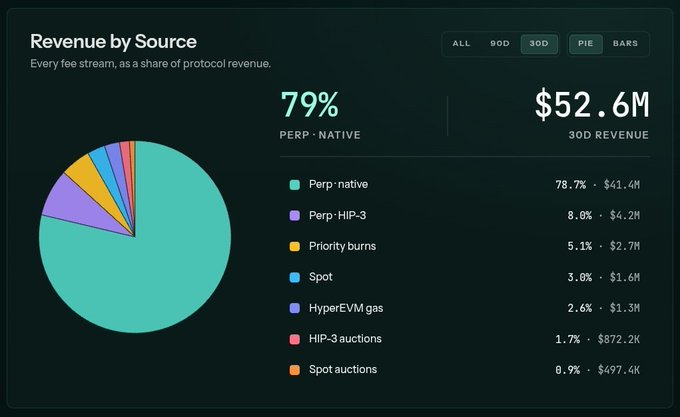Click the 'Every fee stream' subtitle text

click(150, 64)
